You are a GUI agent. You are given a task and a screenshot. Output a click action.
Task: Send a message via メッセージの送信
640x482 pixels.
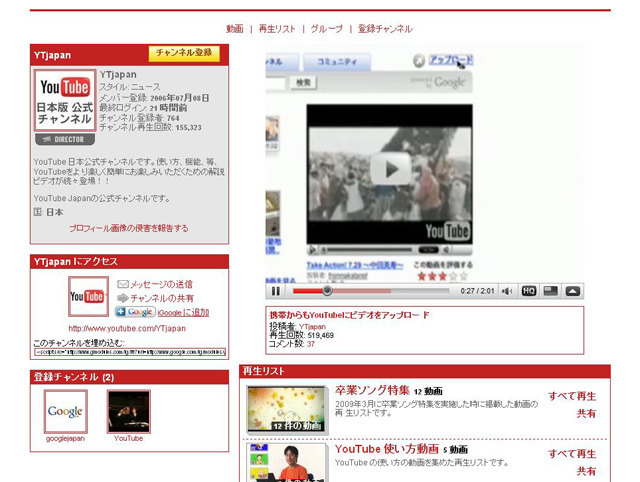pos(161,284)
